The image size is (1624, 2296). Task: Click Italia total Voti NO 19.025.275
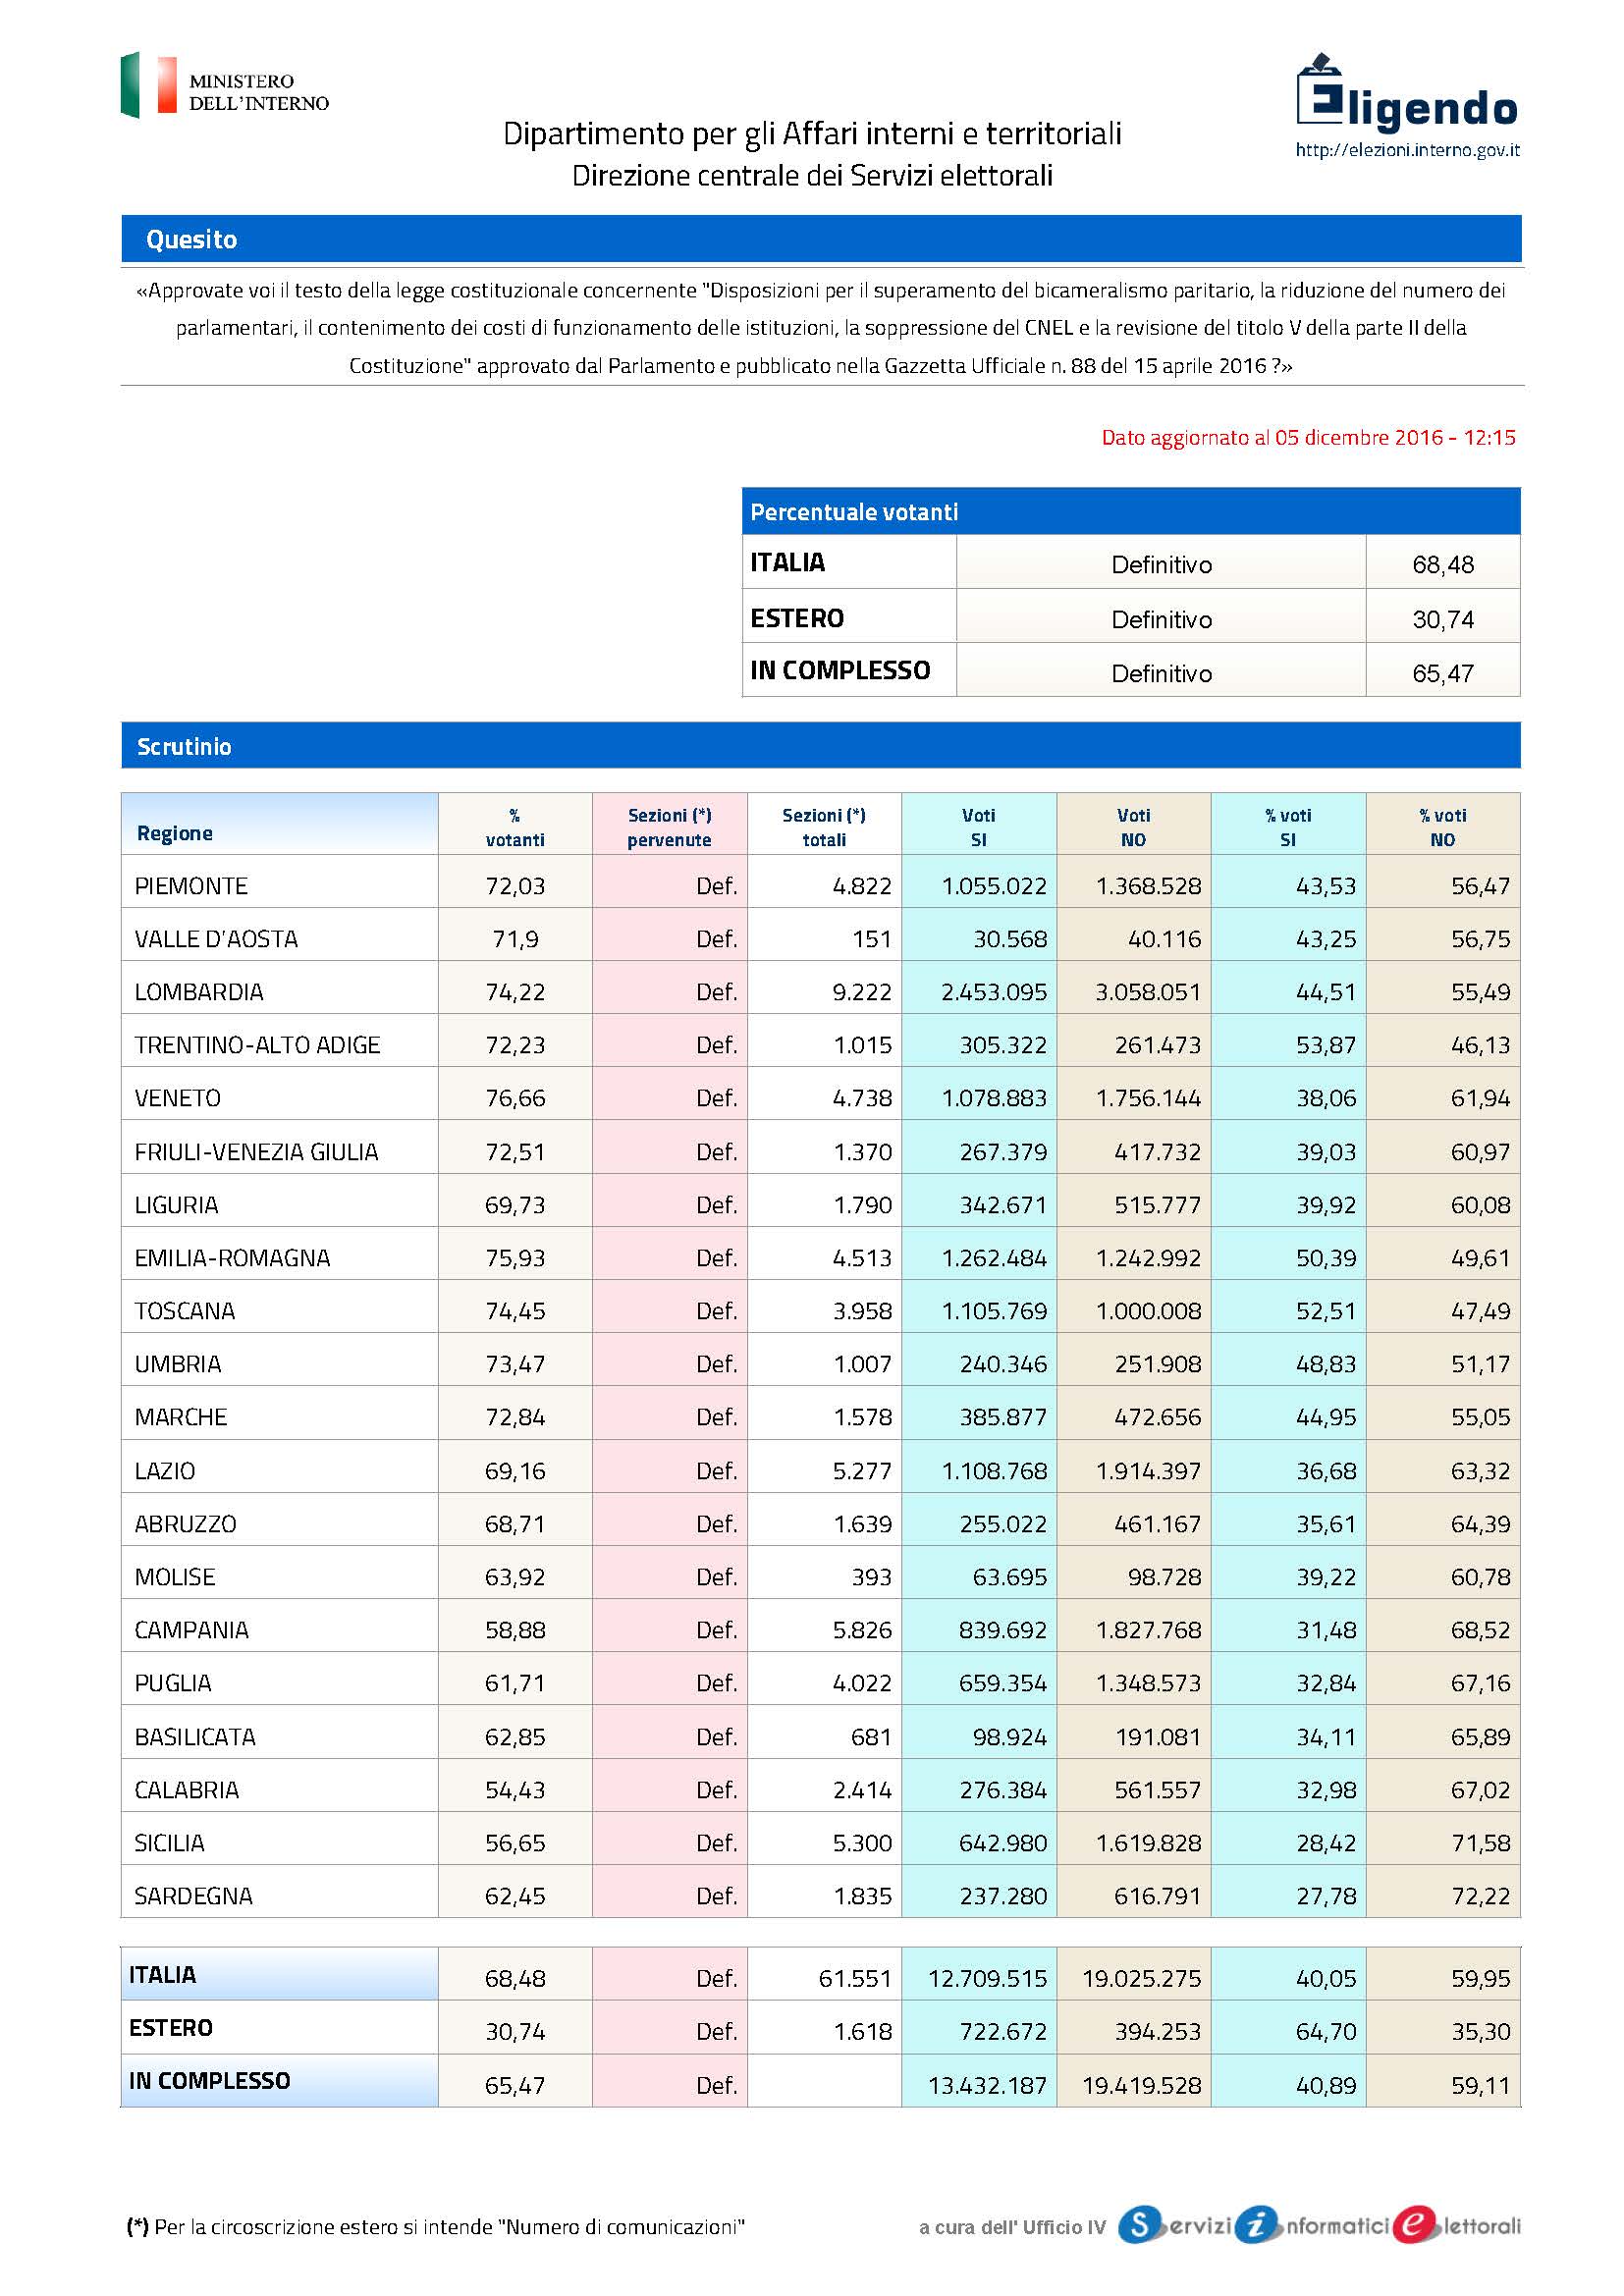pos(1142,1979)
